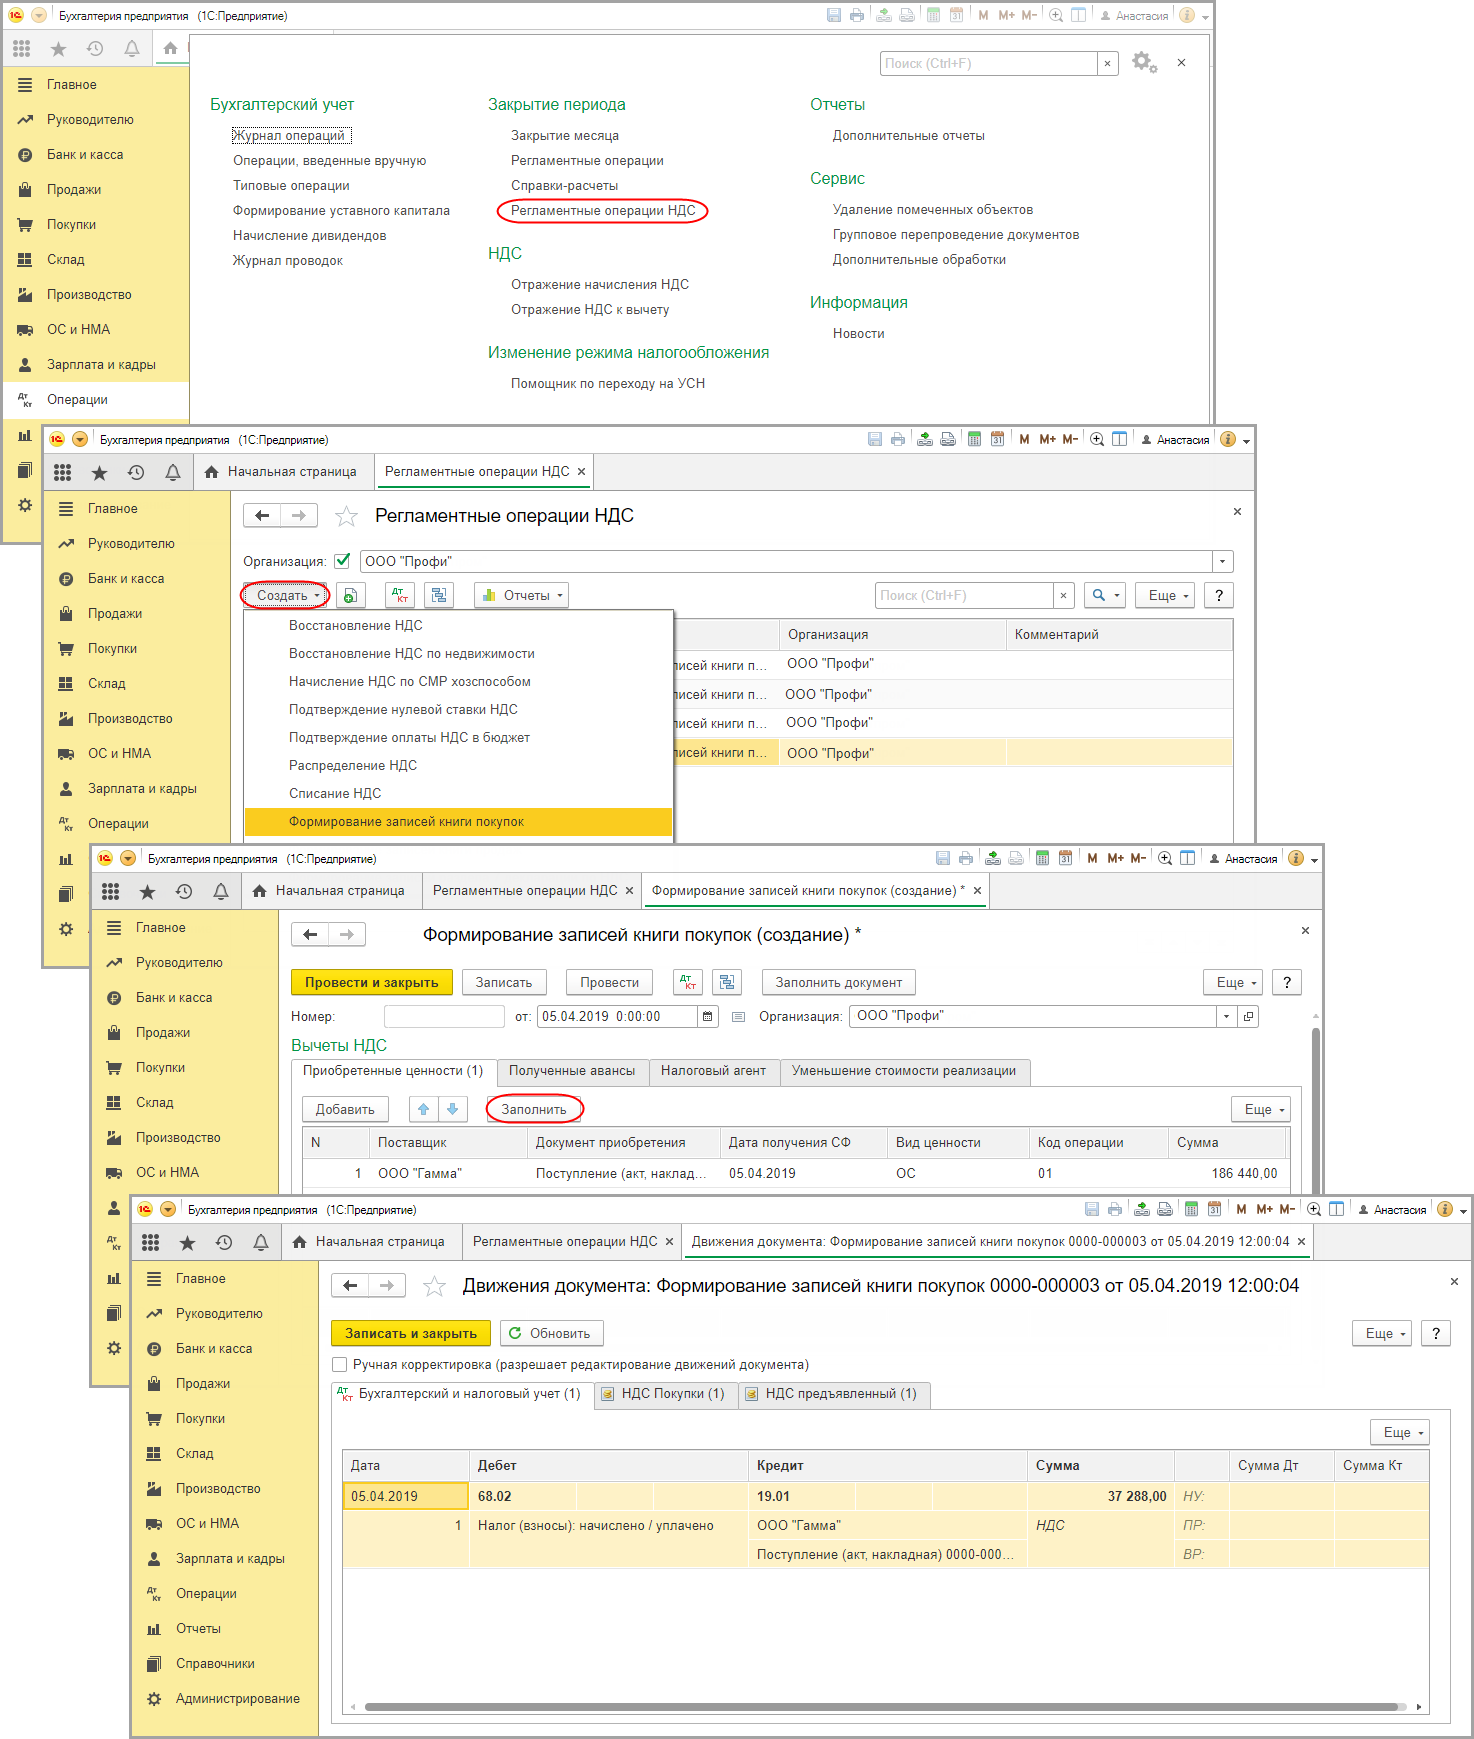Choose Списание НДС from Создать menu
Screen dimensions: 1474x1739
pos(458,794)
